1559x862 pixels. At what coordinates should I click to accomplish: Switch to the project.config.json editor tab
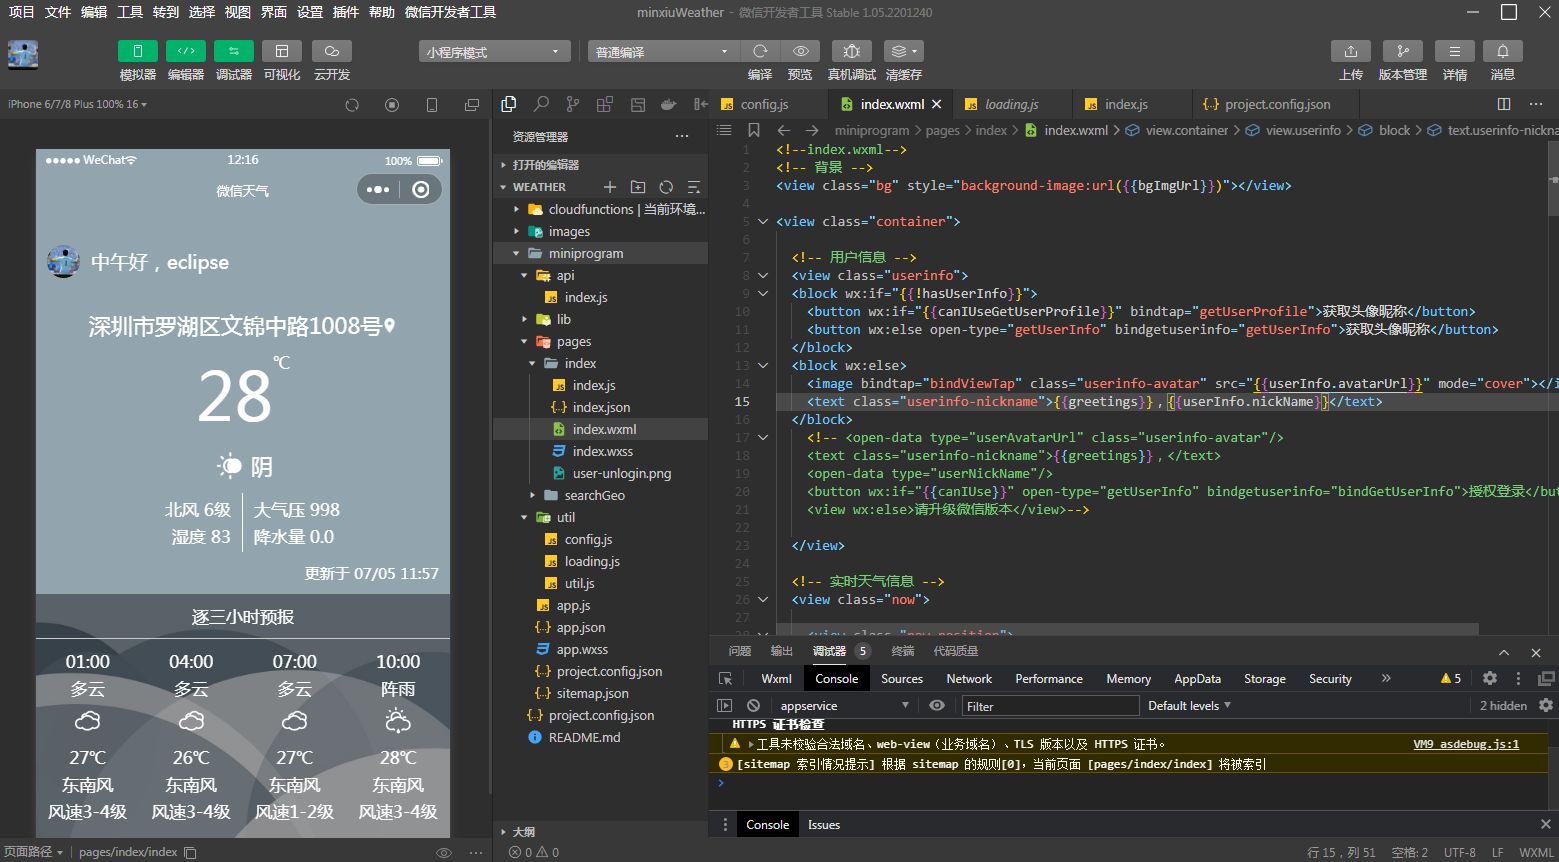point(1277,104)
